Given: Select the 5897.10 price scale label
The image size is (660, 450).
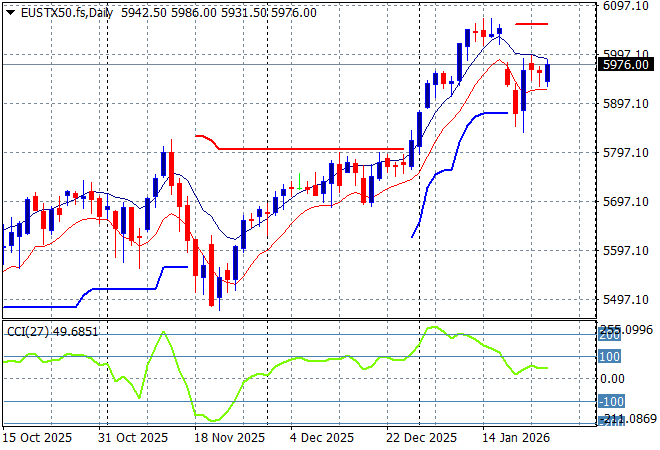Looking at the screenshot, I should click(626, 104).
